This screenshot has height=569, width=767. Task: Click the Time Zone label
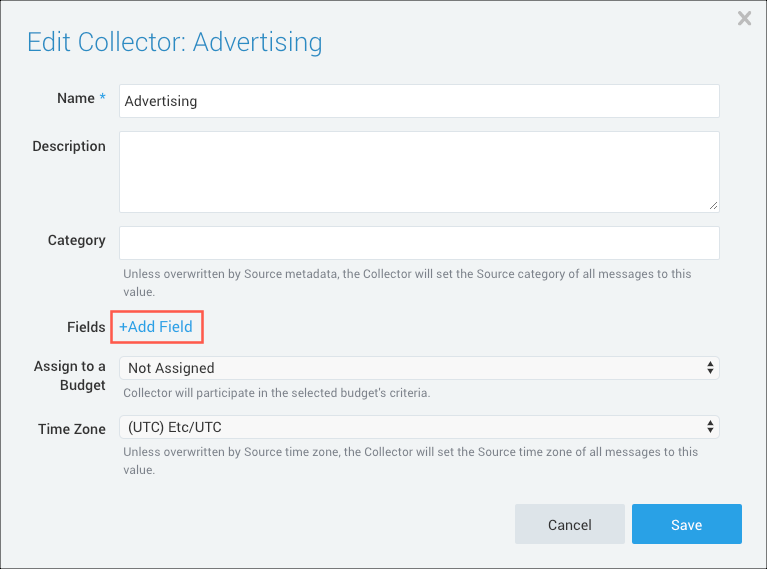71,428
